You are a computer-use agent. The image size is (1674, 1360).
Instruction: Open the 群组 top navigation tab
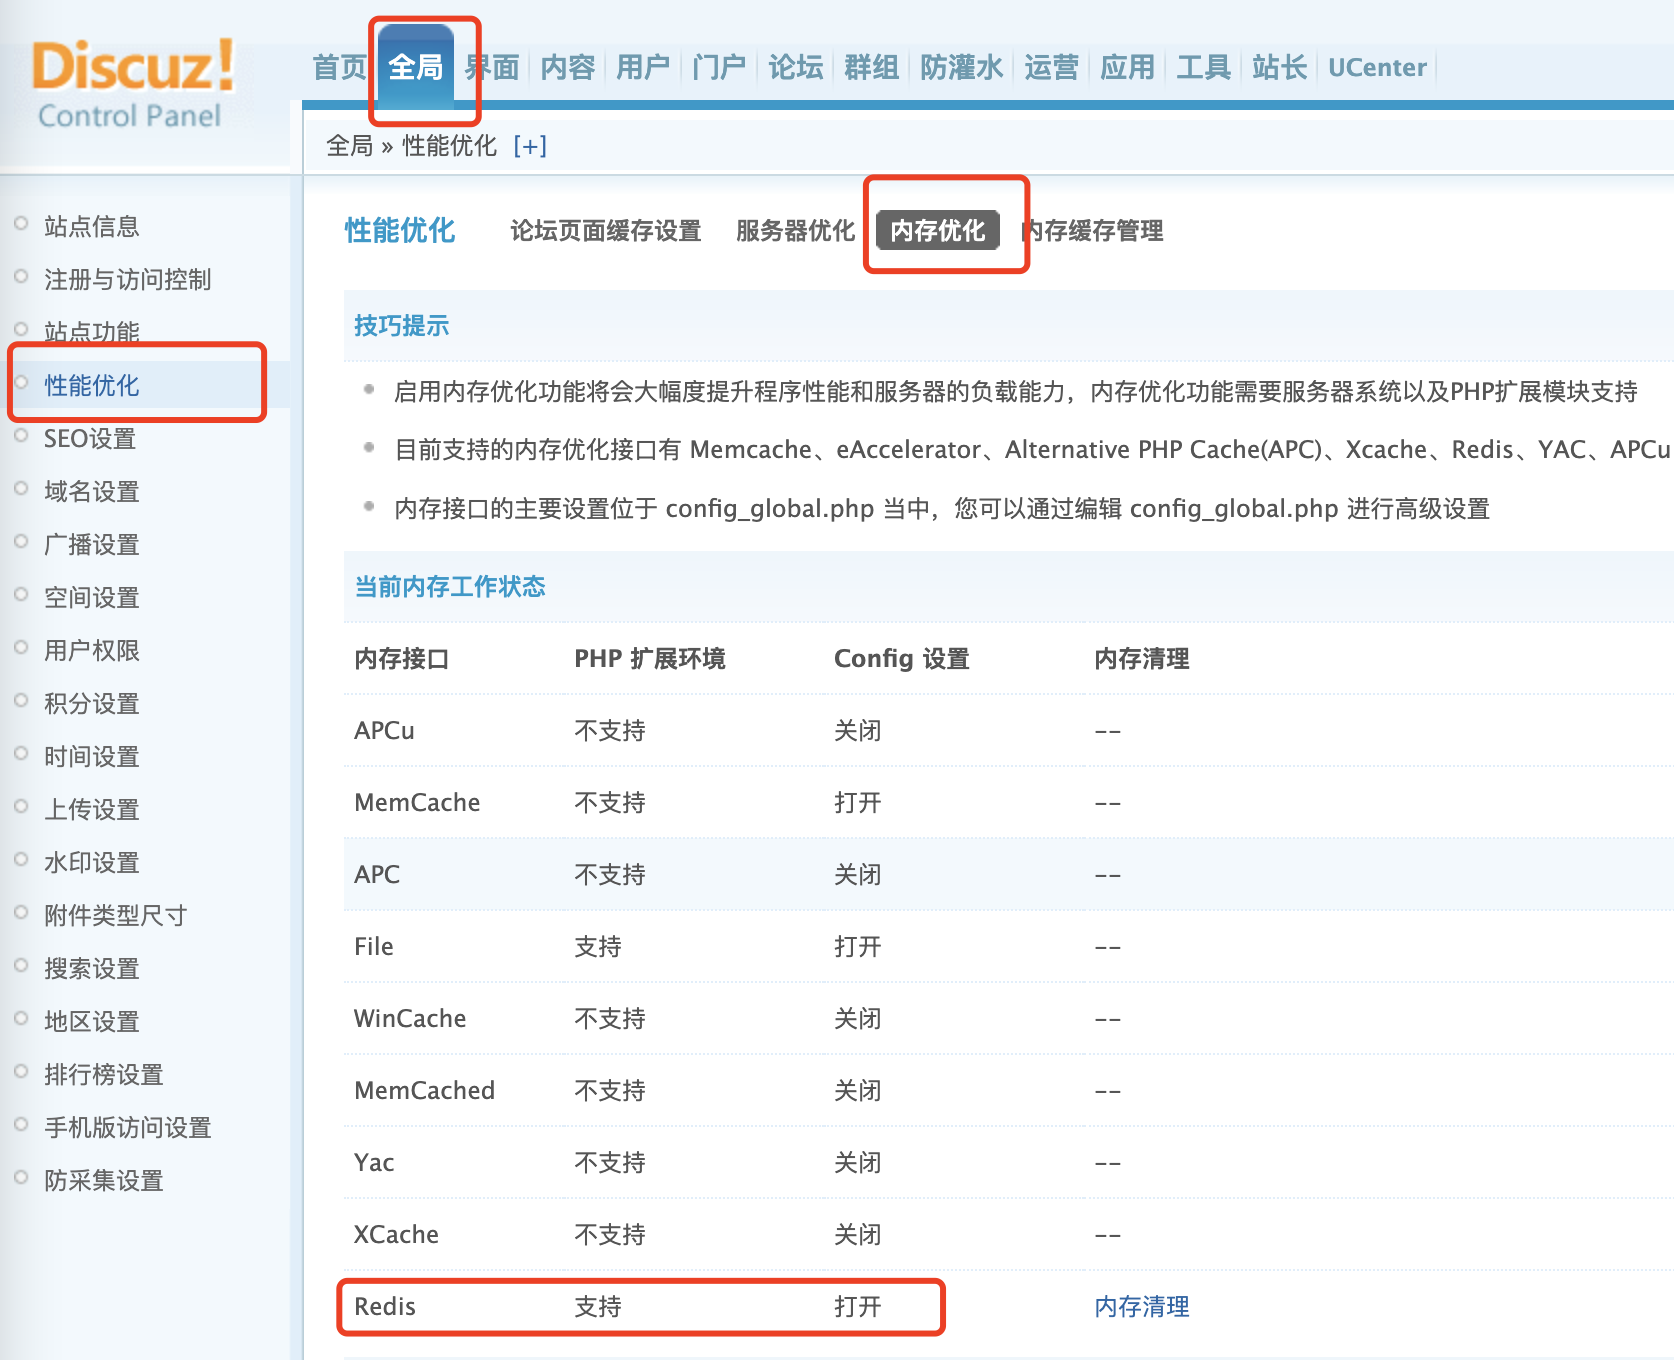[872, 67]
